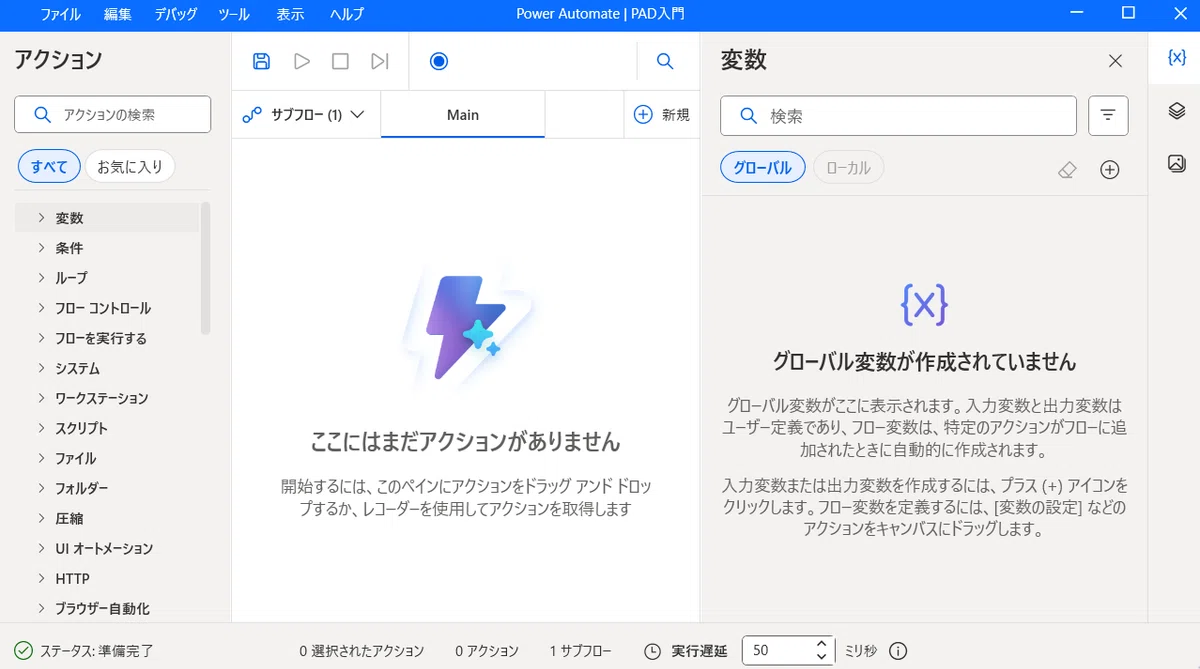
Task: Focus the variables 検索 field
Action: (x=898, y=116)
